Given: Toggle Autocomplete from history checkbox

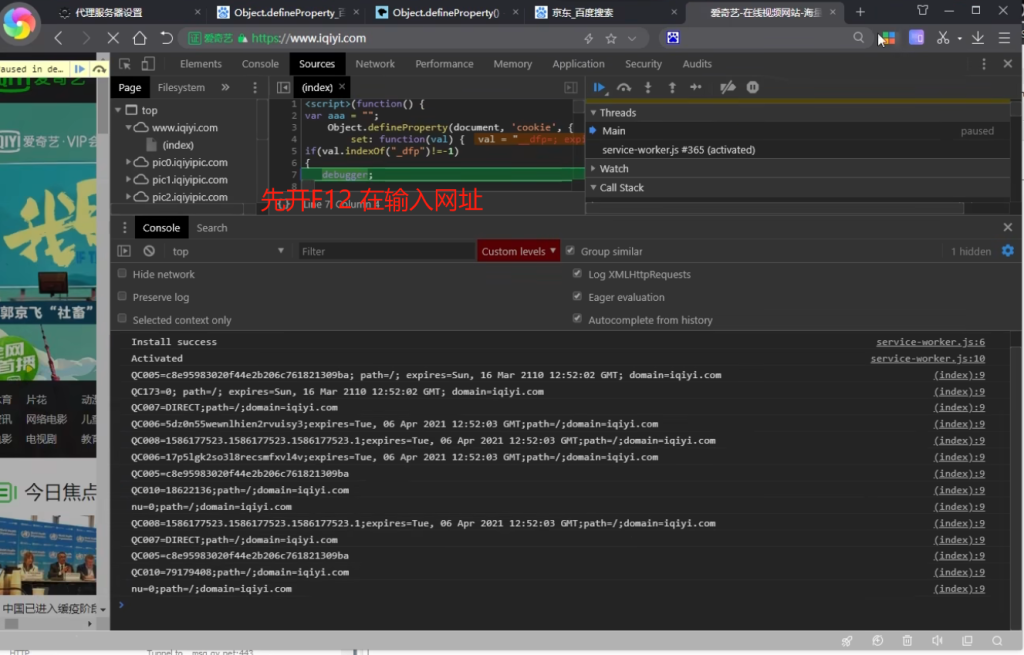Looking at the screenshot, I should click(577, 319).
